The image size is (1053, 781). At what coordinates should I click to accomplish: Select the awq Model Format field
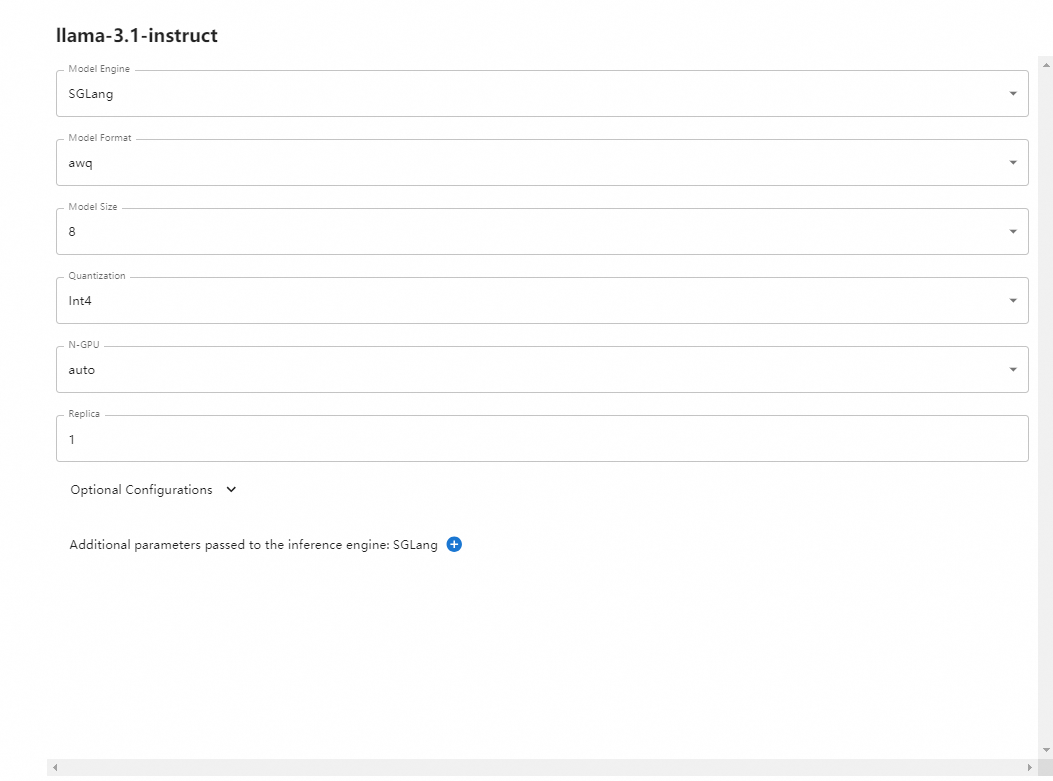tap(542, 163)
